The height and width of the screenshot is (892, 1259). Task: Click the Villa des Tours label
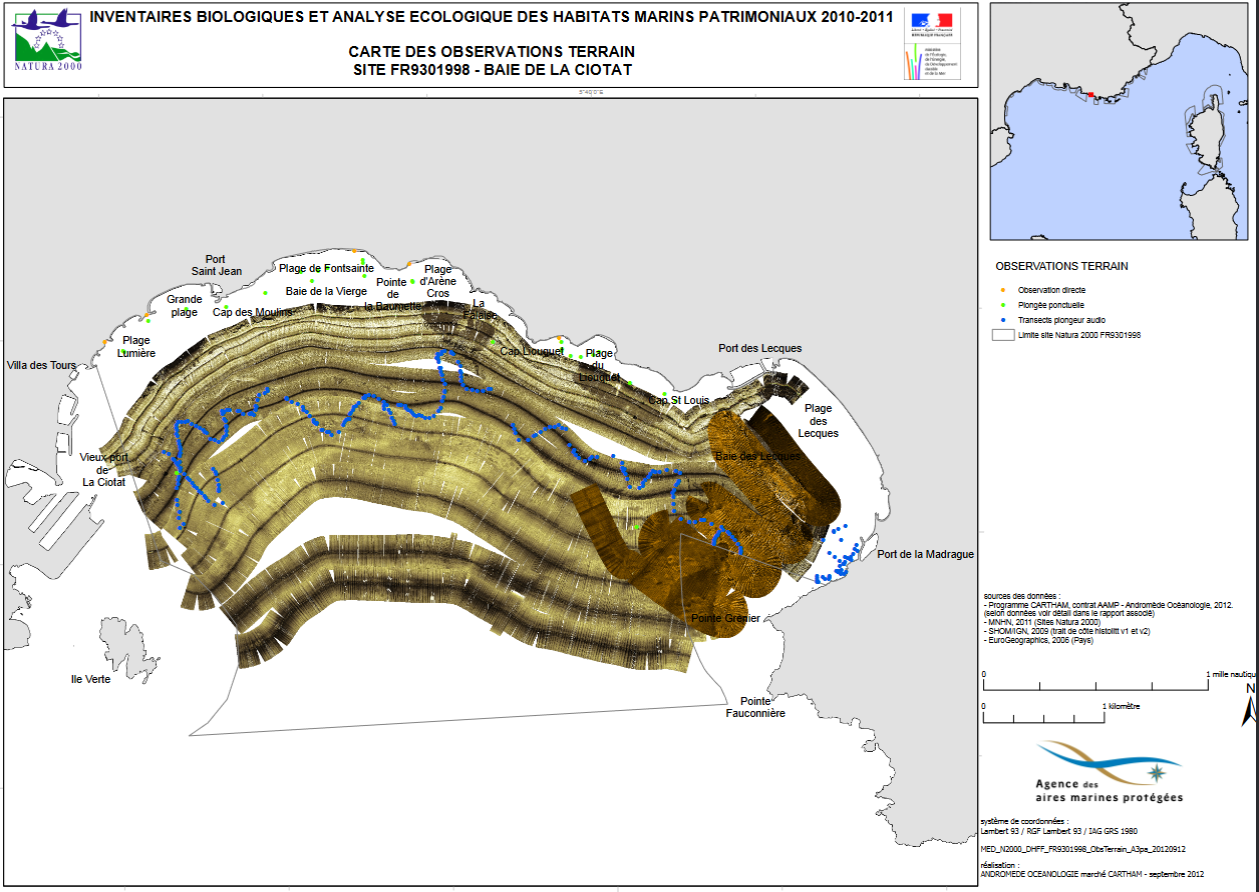tap(41, 366)
